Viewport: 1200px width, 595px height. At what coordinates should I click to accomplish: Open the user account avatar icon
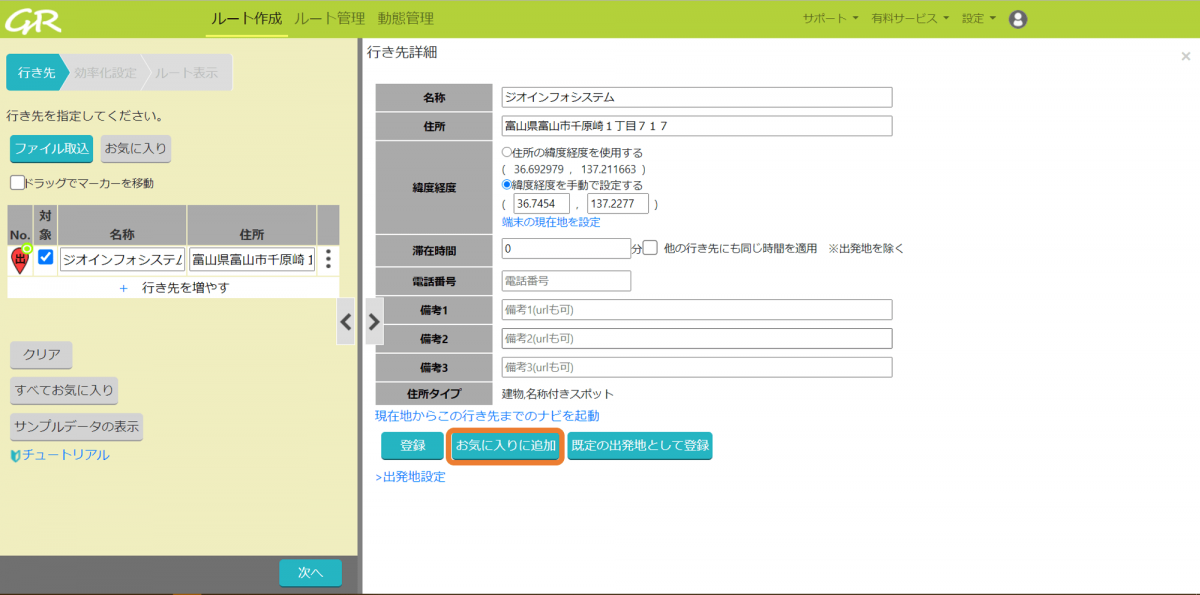[x=1018, y=19]
